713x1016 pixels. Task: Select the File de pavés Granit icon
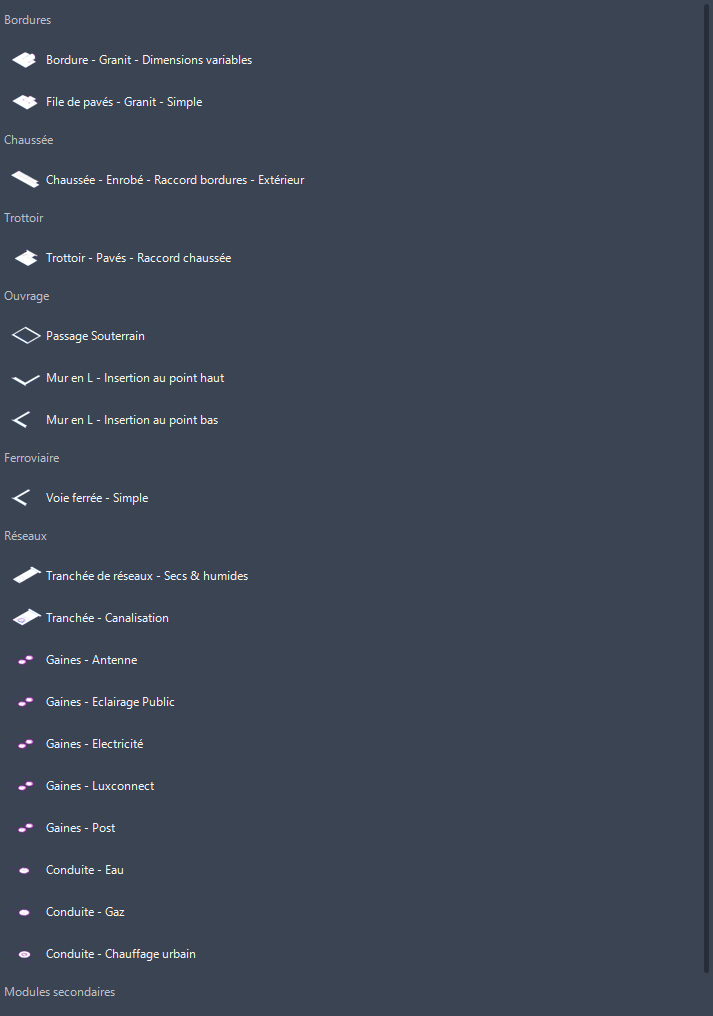[24, 102]
